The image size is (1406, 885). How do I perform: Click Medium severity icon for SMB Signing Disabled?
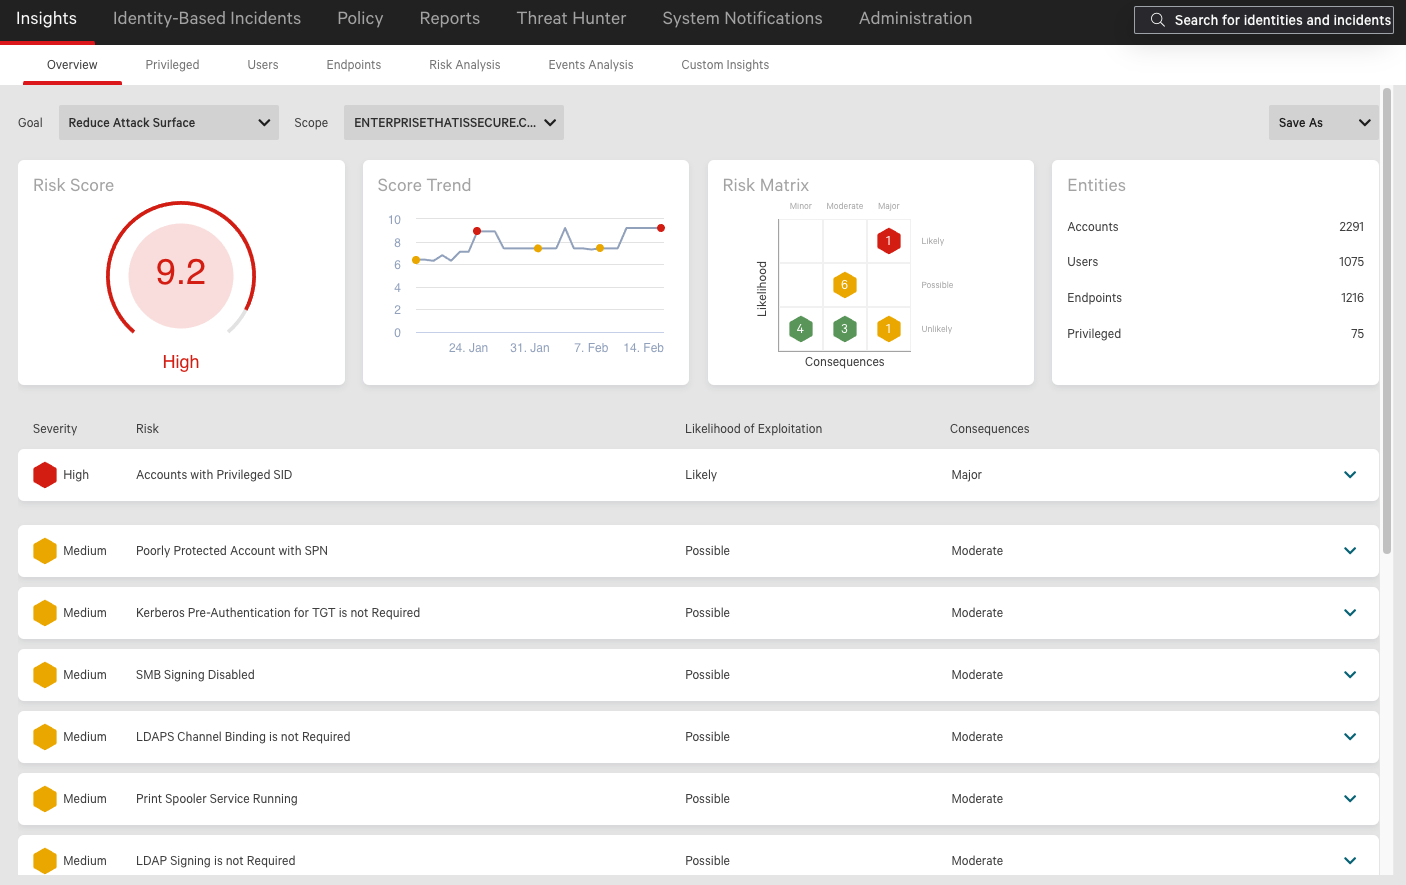(45, 675)
